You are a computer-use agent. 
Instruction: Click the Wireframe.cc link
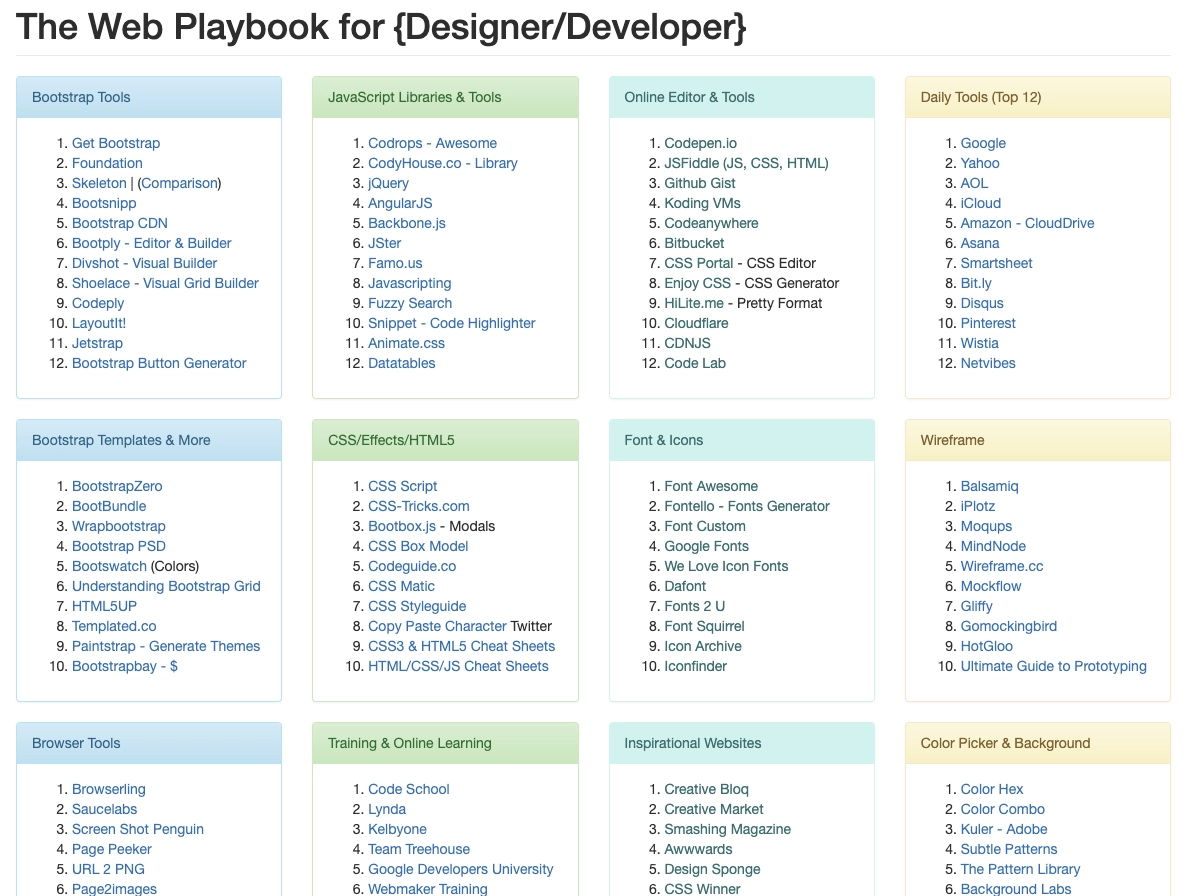1001,566
